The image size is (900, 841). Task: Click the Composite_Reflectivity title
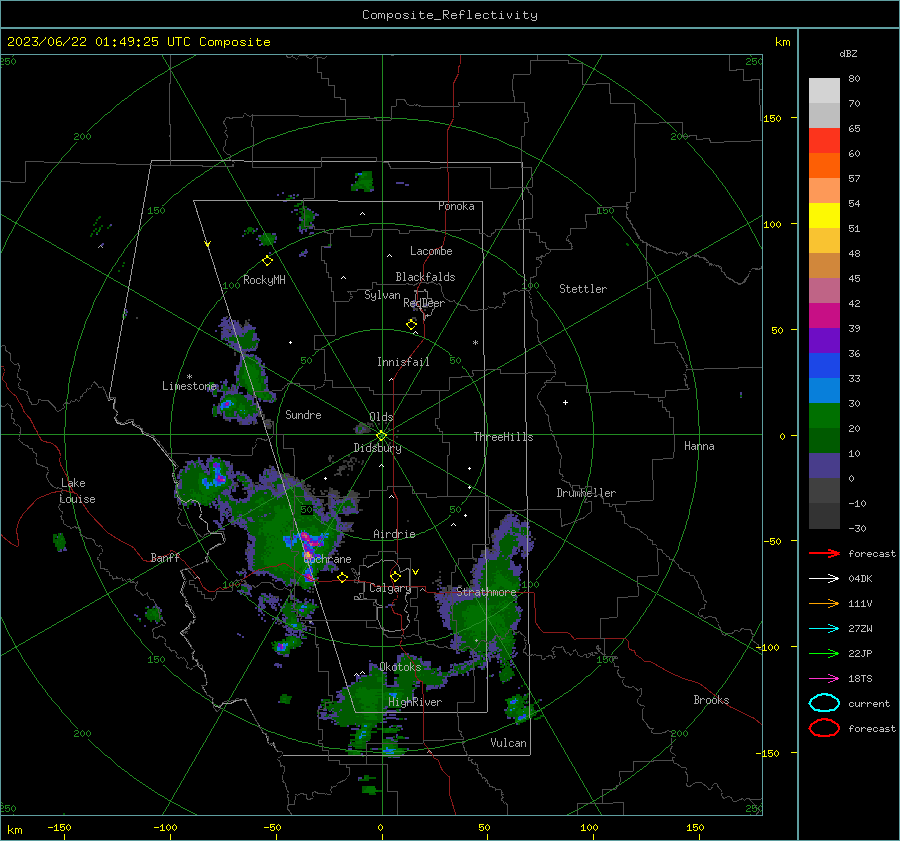coord(450,15)
